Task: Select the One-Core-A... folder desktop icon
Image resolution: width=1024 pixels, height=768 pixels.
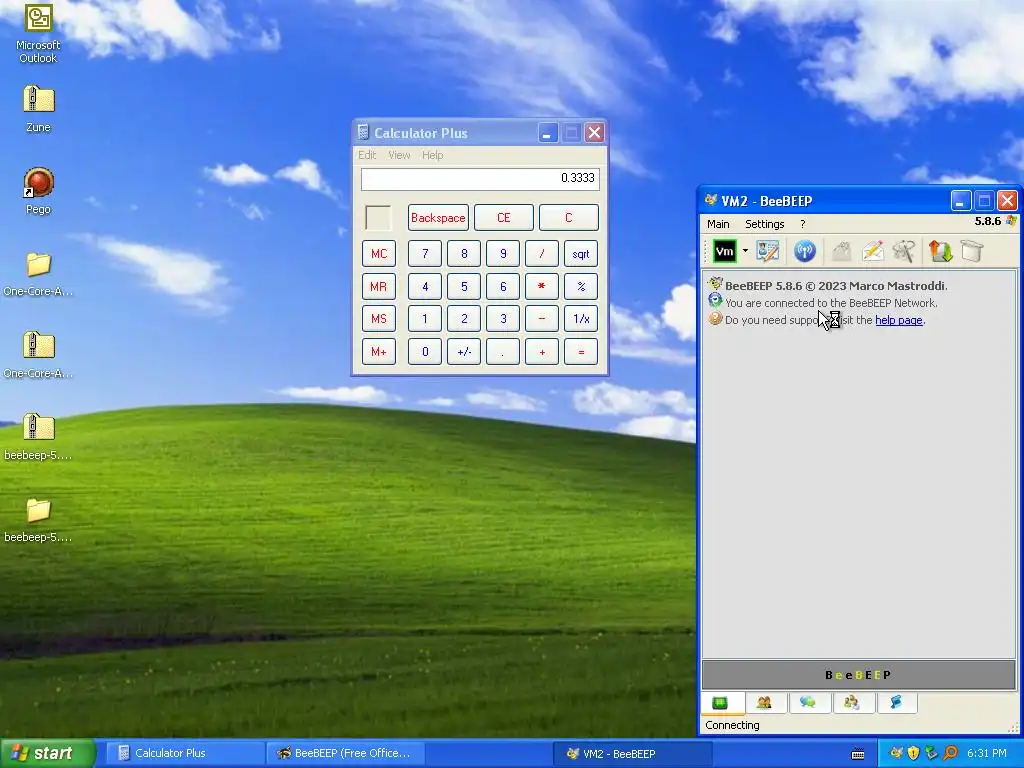Action: (x=38, y=274)
